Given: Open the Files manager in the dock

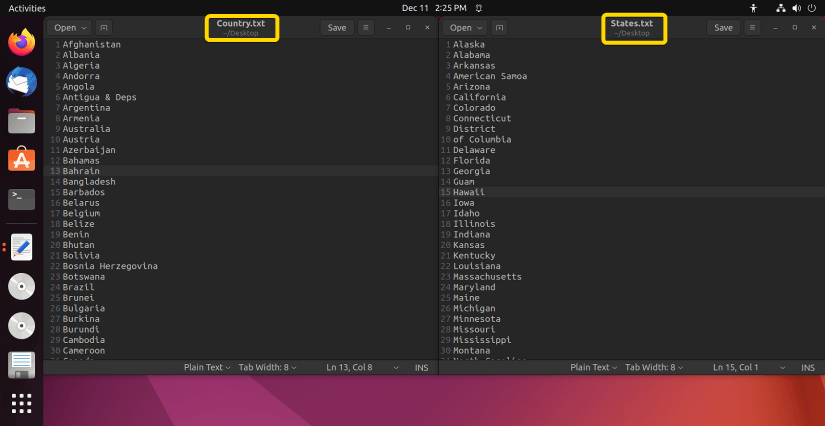Looking at the screenshot, I should pos(22,121).
